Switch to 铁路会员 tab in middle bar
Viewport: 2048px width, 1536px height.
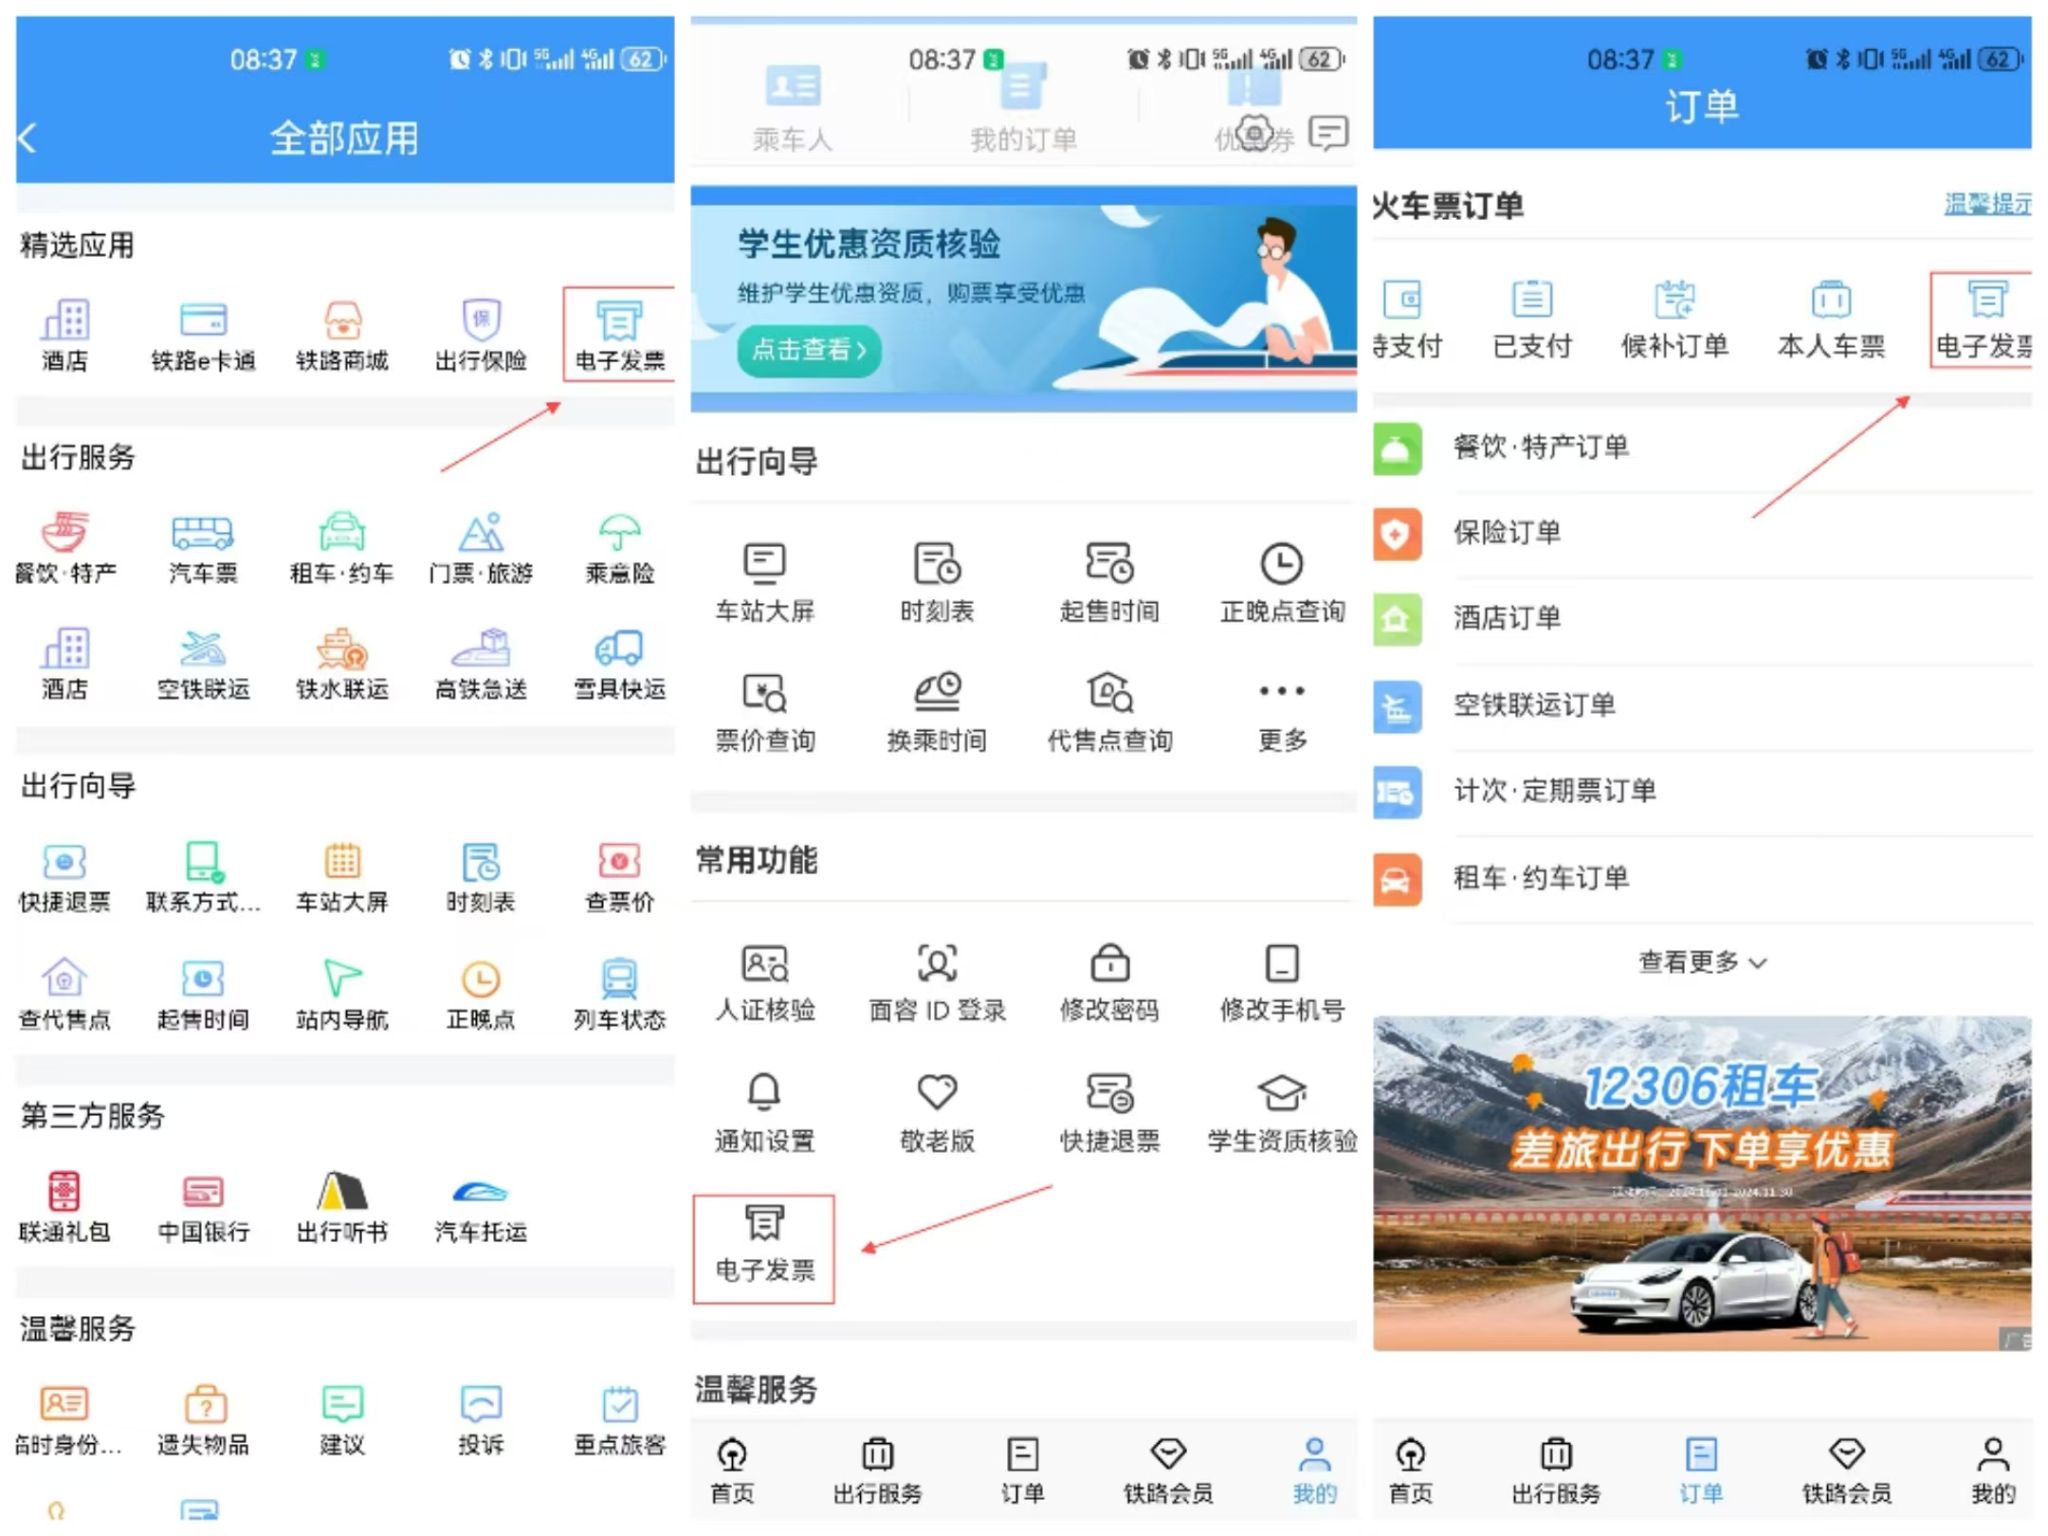1167,1469
